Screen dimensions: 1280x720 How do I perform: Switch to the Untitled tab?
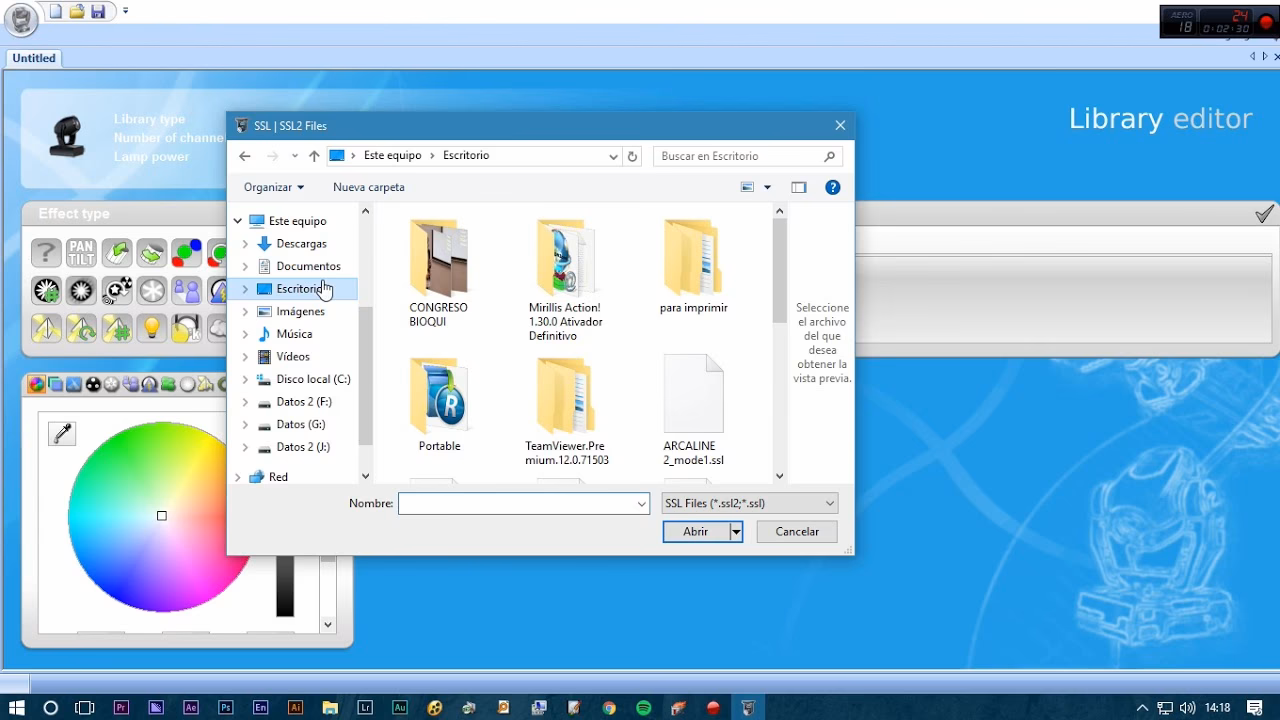pos(34,58)
